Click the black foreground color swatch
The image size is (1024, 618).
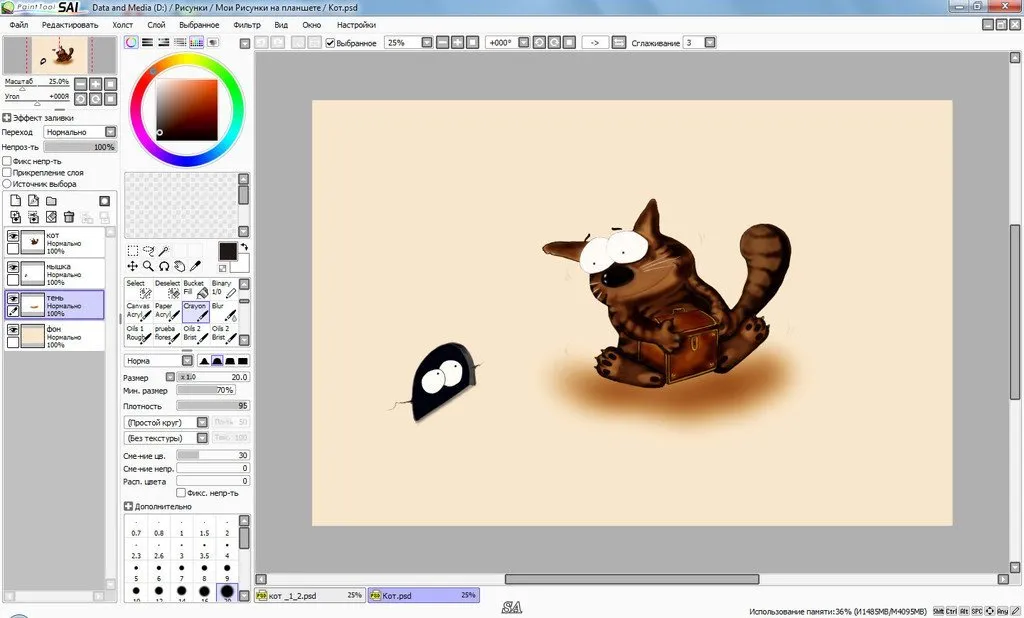[227, 251]
